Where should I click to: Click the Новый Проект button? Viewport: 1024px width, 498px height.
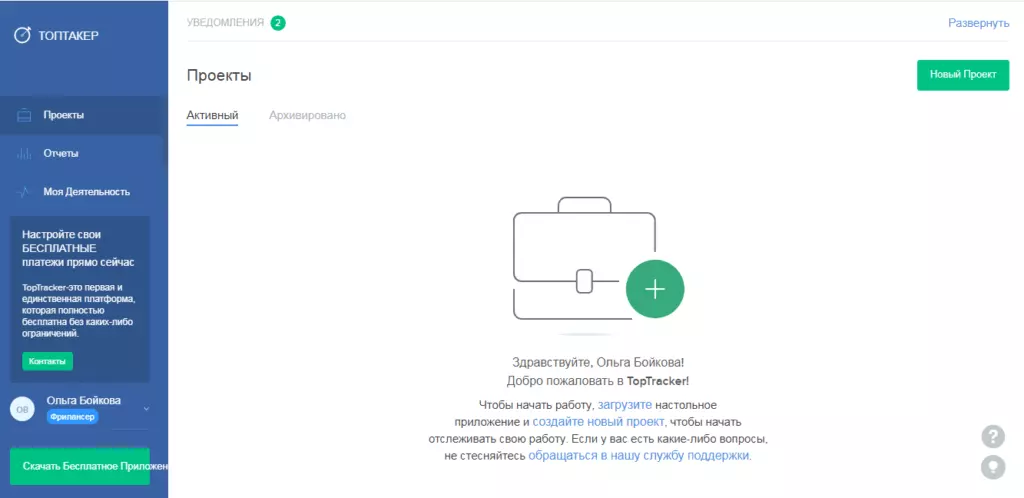[963, 75]
